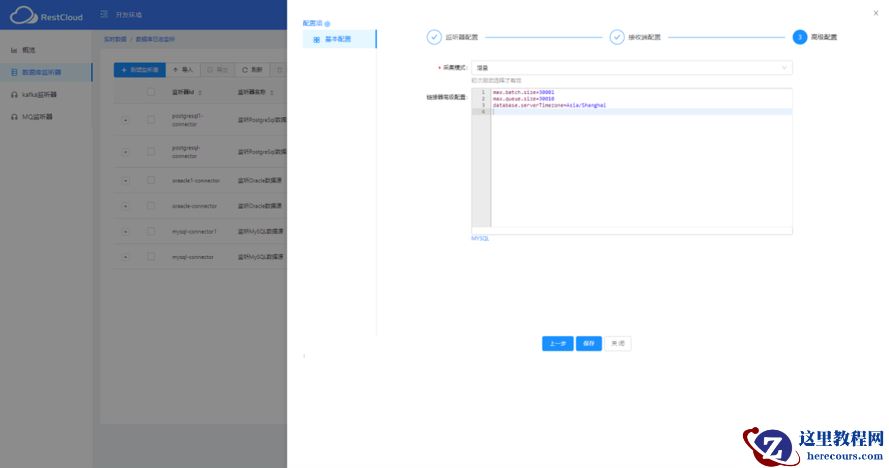Select the 基本配置 tab
Image resolution: width=889 pixels, height=468 pixels.
click(x=338, y=39)
